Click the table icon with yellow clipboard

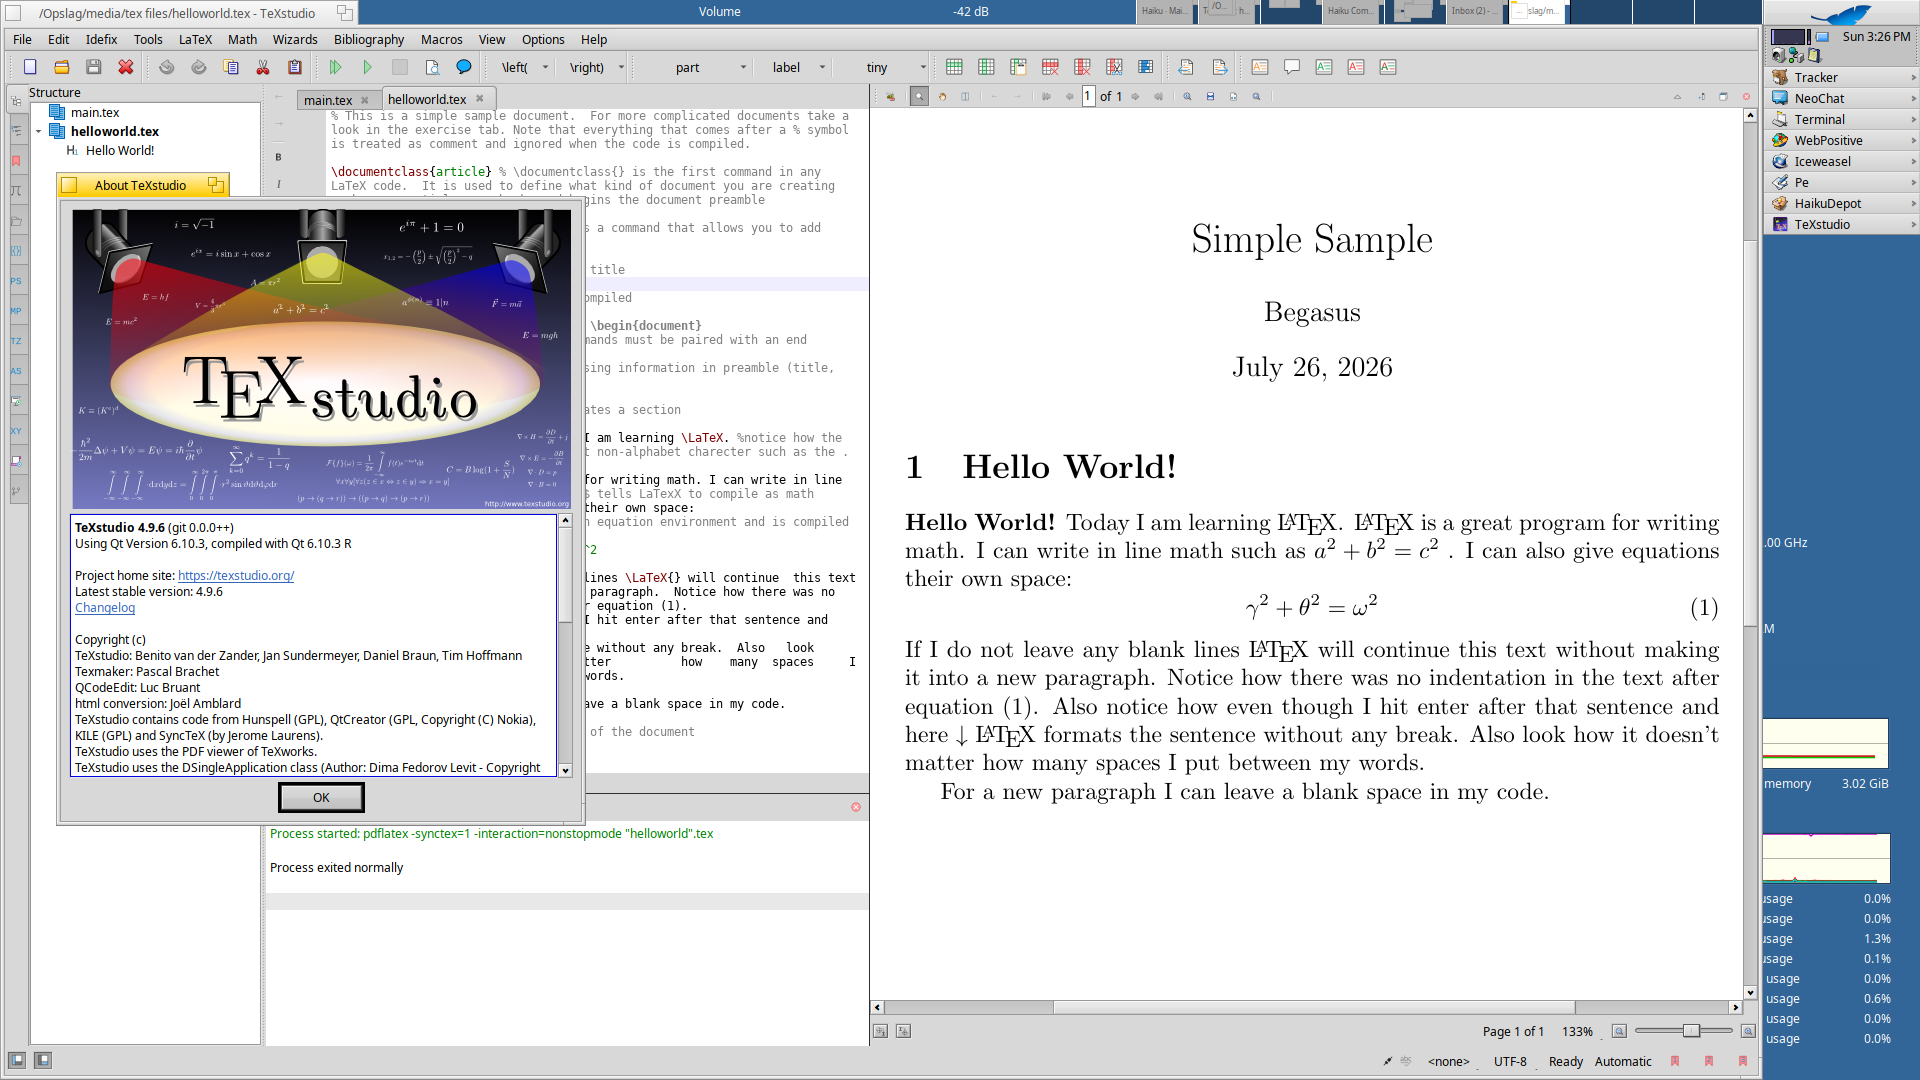coord(1018,67)
